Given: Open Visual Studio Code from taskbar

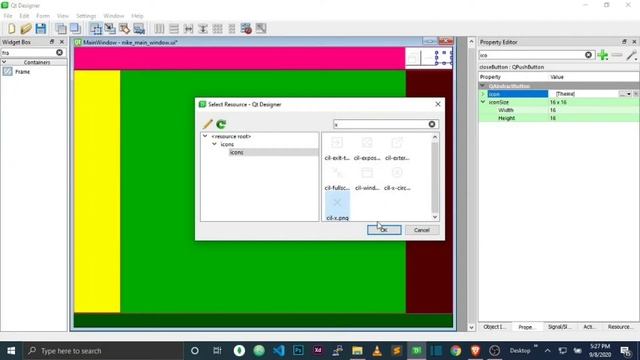Looking at the screenshot, I should [278, 351].
